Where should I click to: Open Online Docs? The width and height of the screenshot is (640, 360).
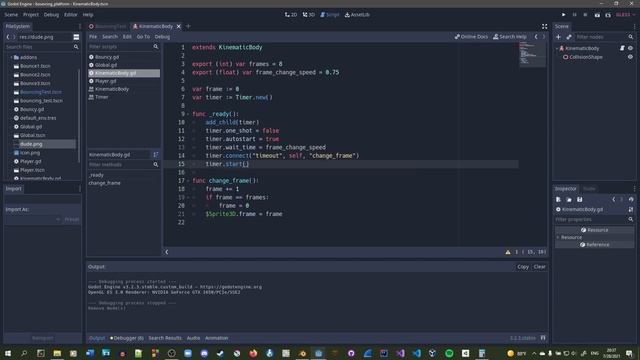(471, 37)
